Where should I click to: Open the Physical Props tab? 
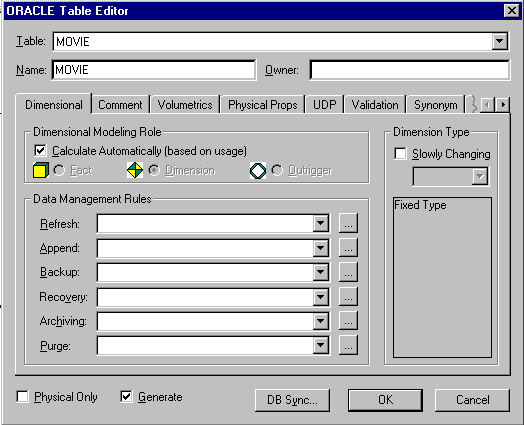pyautogui.click(x=262, y=105)
